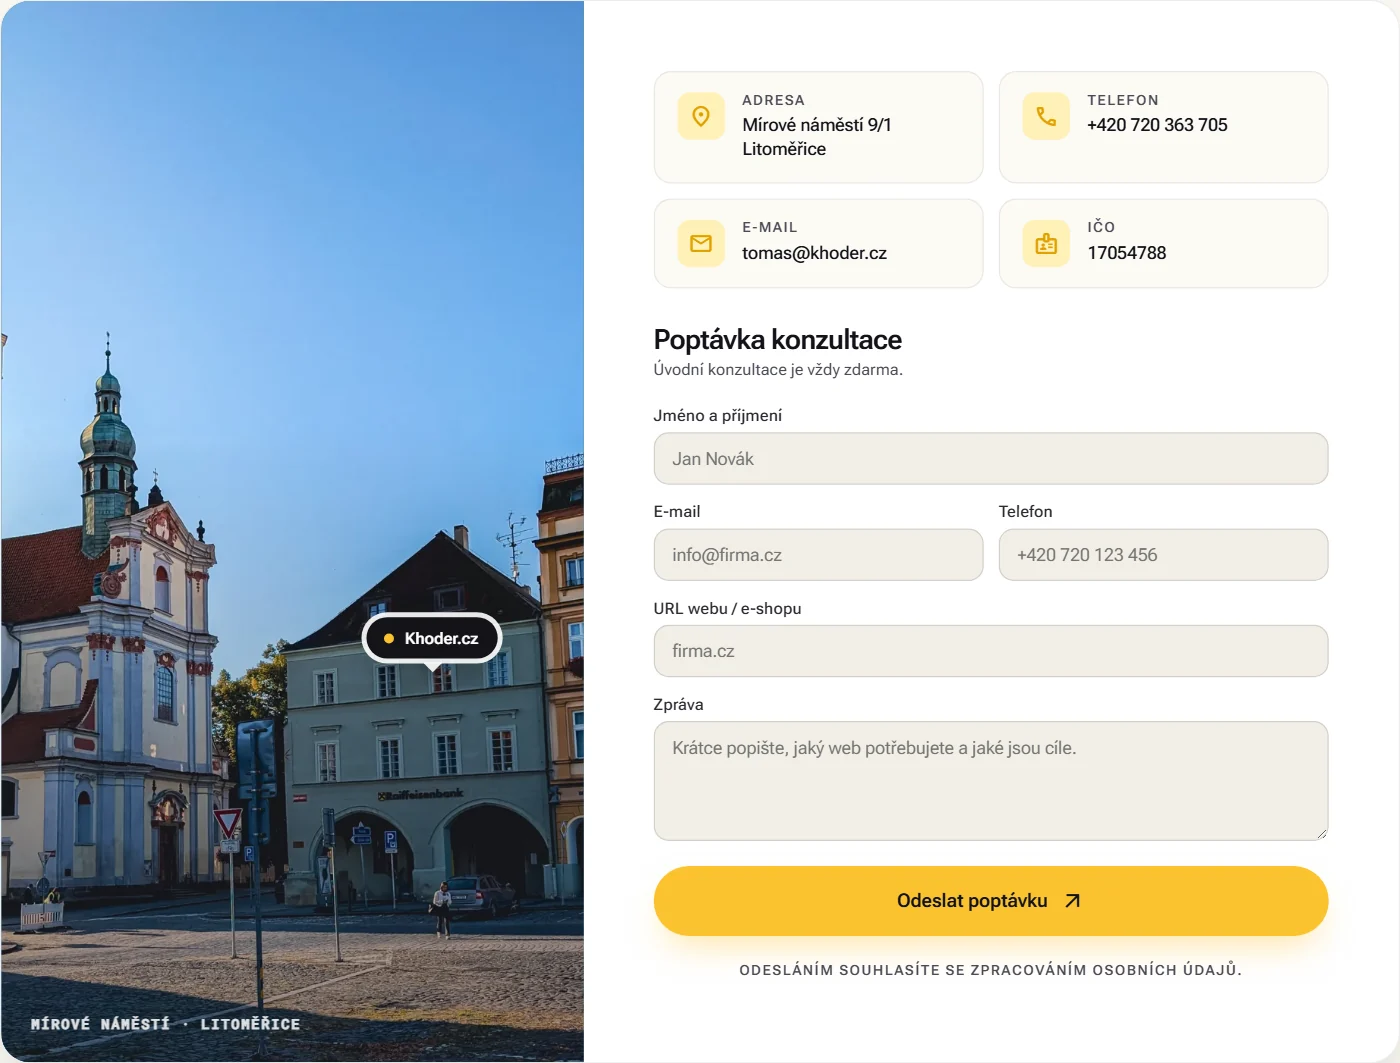Click the Zpráva field label

click(x=678, y=705)
